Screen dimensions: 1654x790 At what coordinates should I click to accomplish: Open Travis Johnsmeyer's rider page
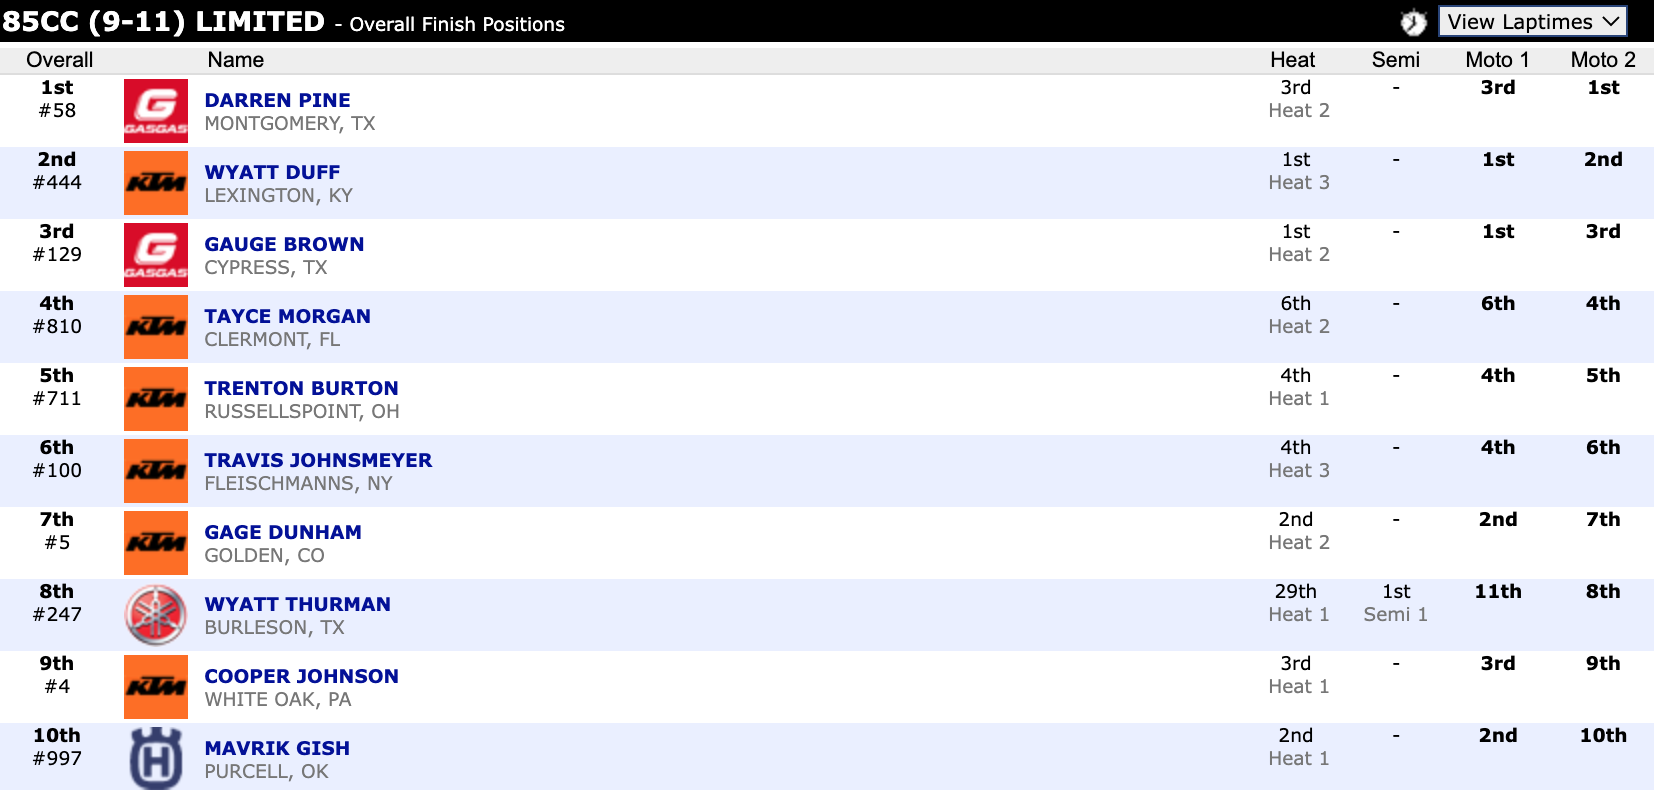click(318, 460)
